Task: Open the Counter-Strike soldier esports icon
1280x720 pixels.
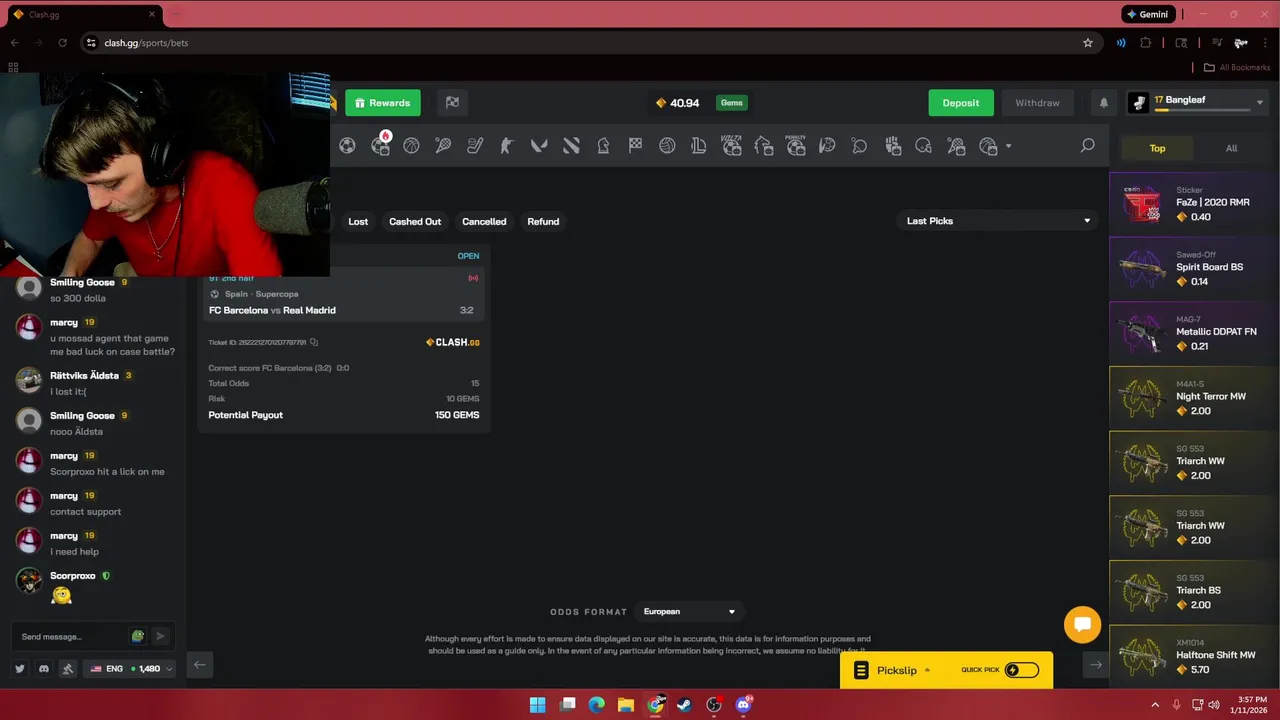Action: click(507, 146)
